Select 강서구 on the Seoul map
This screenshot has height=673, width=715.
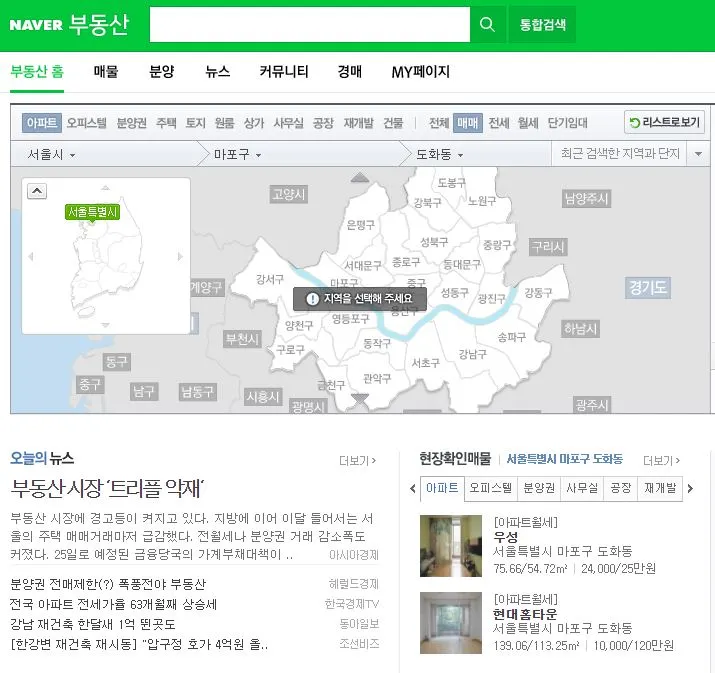pyautogui.click(x=269, y=279)
